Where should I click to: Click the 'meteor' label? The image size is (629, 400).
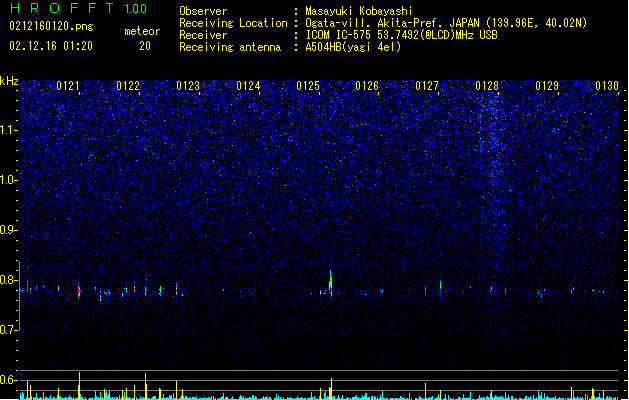(x=142, y=31)
